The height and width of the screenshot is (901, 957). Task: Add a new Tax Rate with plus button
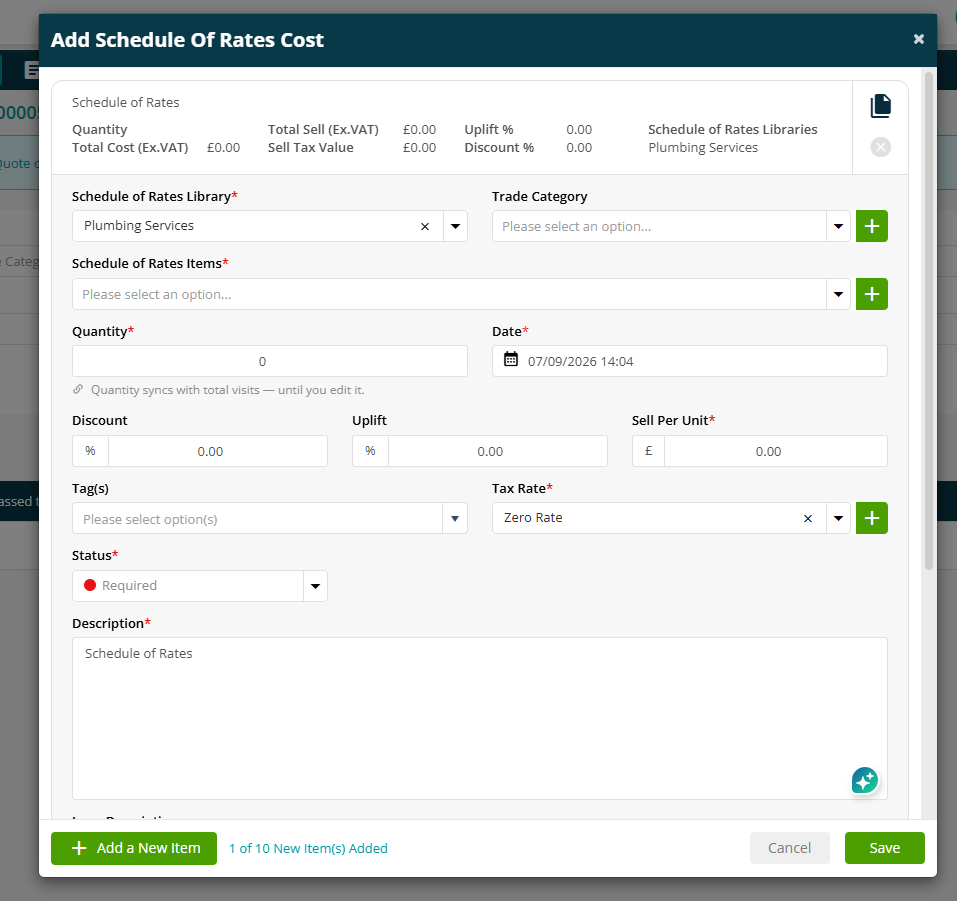point(872,518)
